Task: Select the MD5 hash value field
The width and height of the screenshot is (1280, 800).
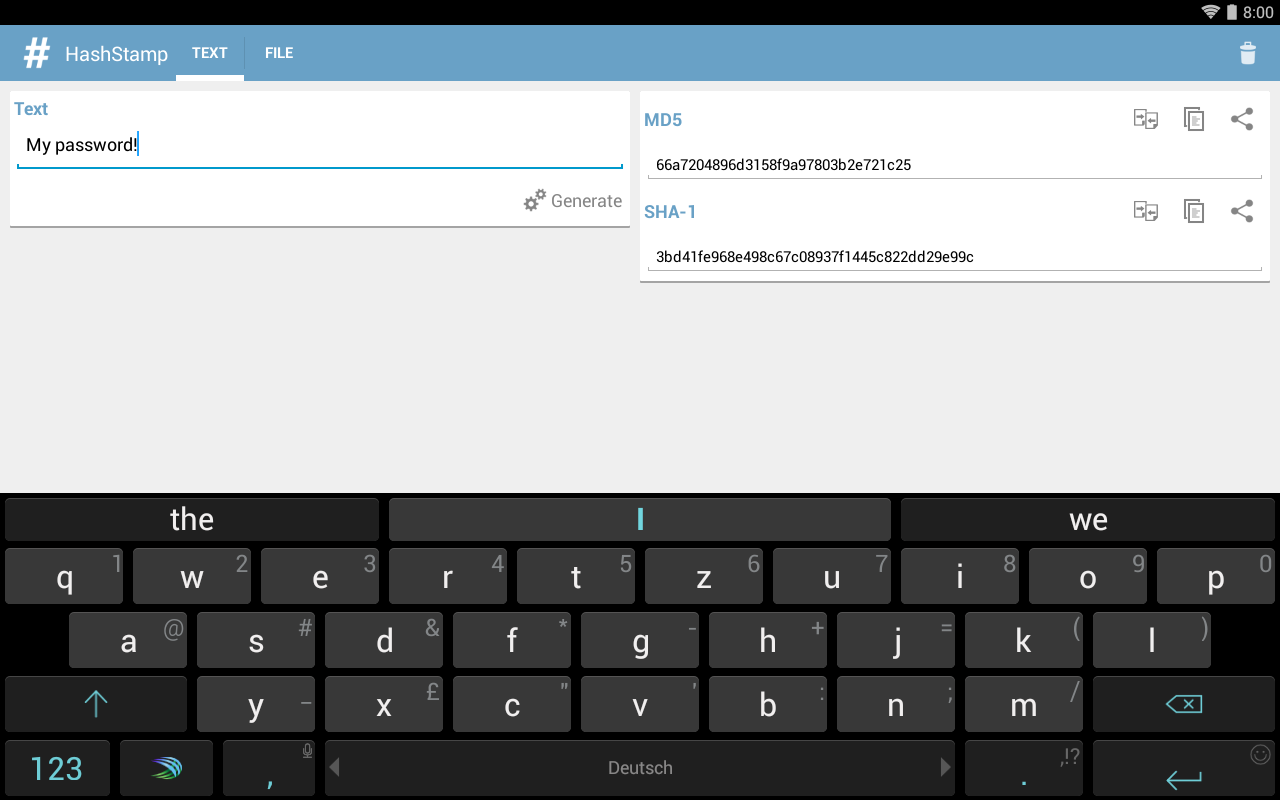Action: coord(955,165)
